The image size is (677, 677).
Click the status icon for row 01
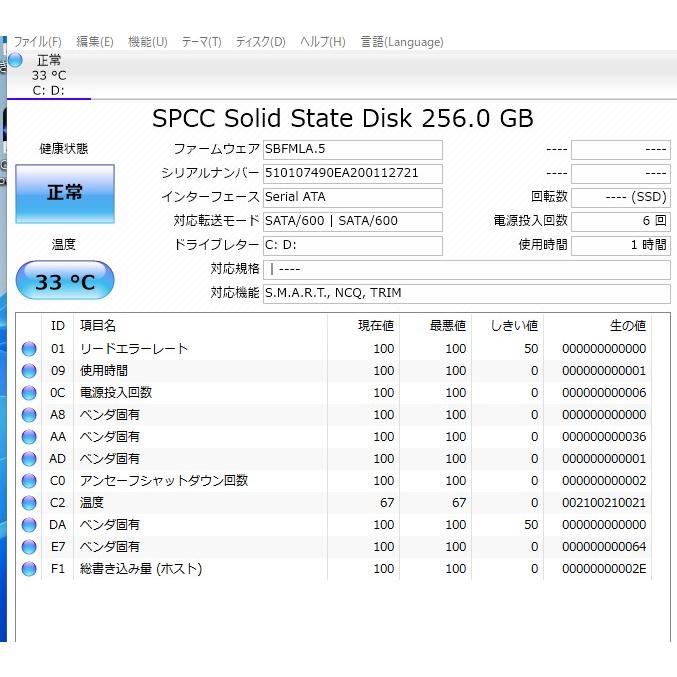tap(29, 349)
